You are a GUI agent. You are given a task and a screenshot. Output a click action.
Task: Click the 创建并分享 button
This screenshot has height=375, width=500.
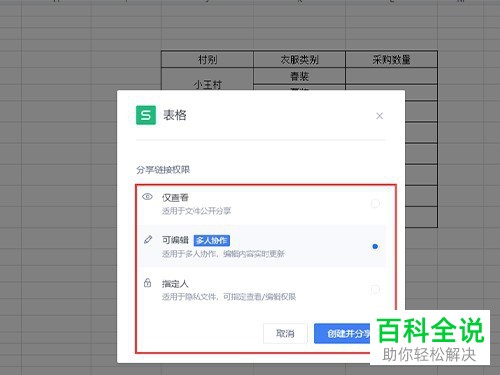click(x=342, y=333)
